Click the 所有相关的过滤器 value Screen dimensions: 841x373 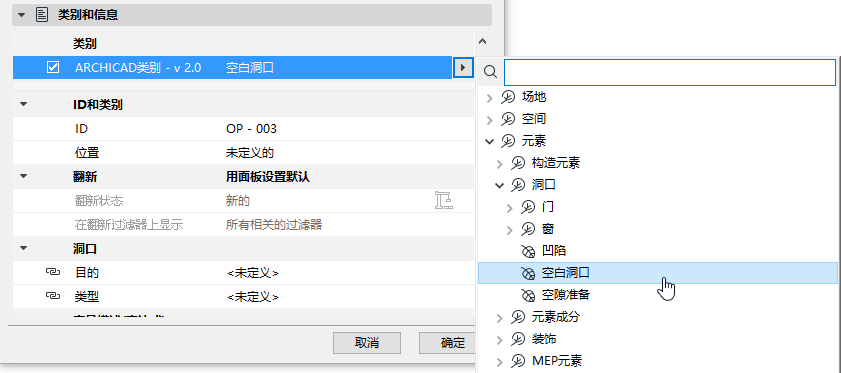coord(274,224)
